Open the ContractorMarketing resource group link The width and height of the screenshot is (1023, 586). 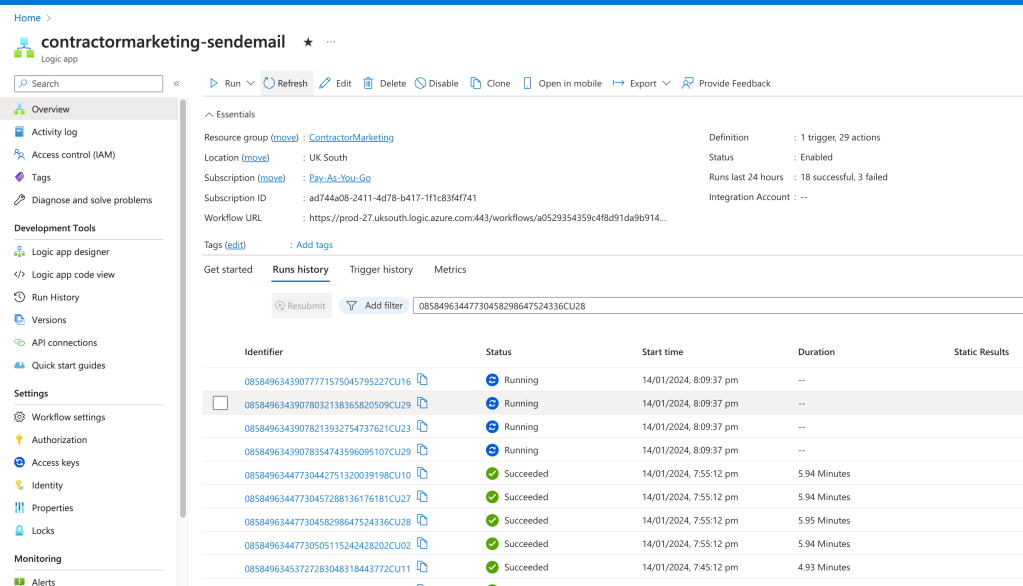(351, 138)
